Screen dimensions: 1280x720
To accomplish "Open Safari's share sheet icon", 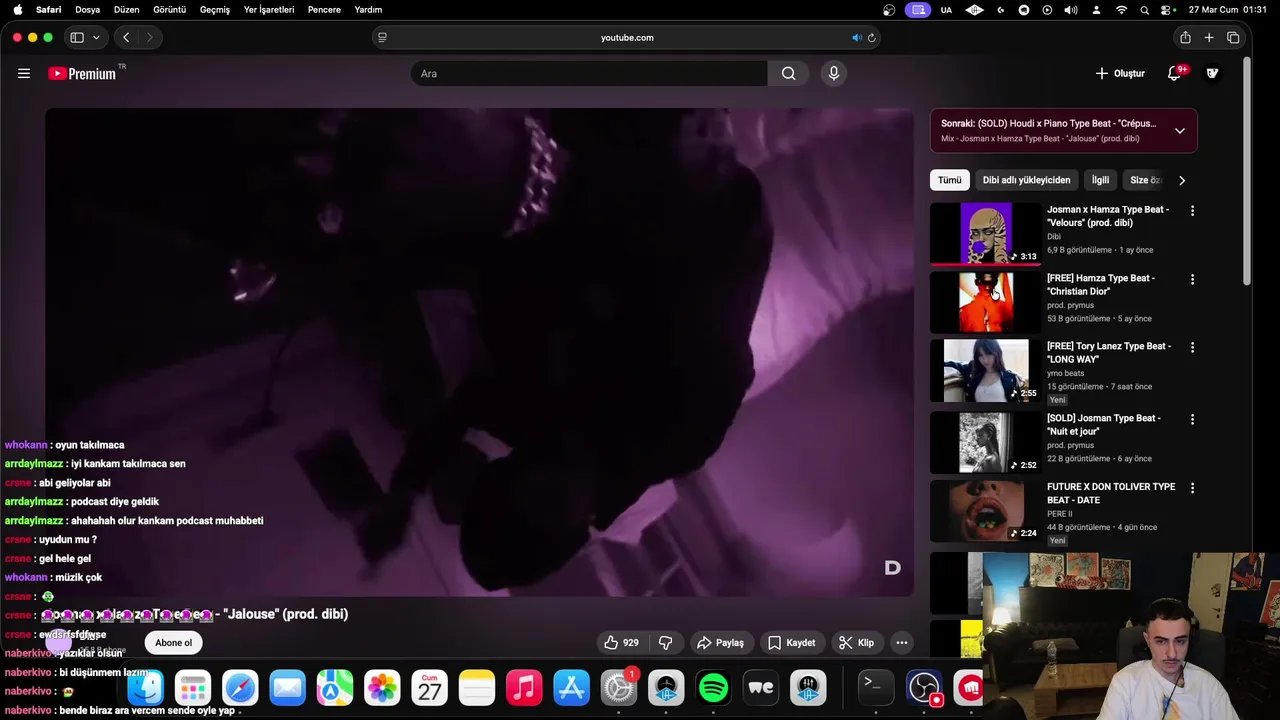I will point(1185,37).
